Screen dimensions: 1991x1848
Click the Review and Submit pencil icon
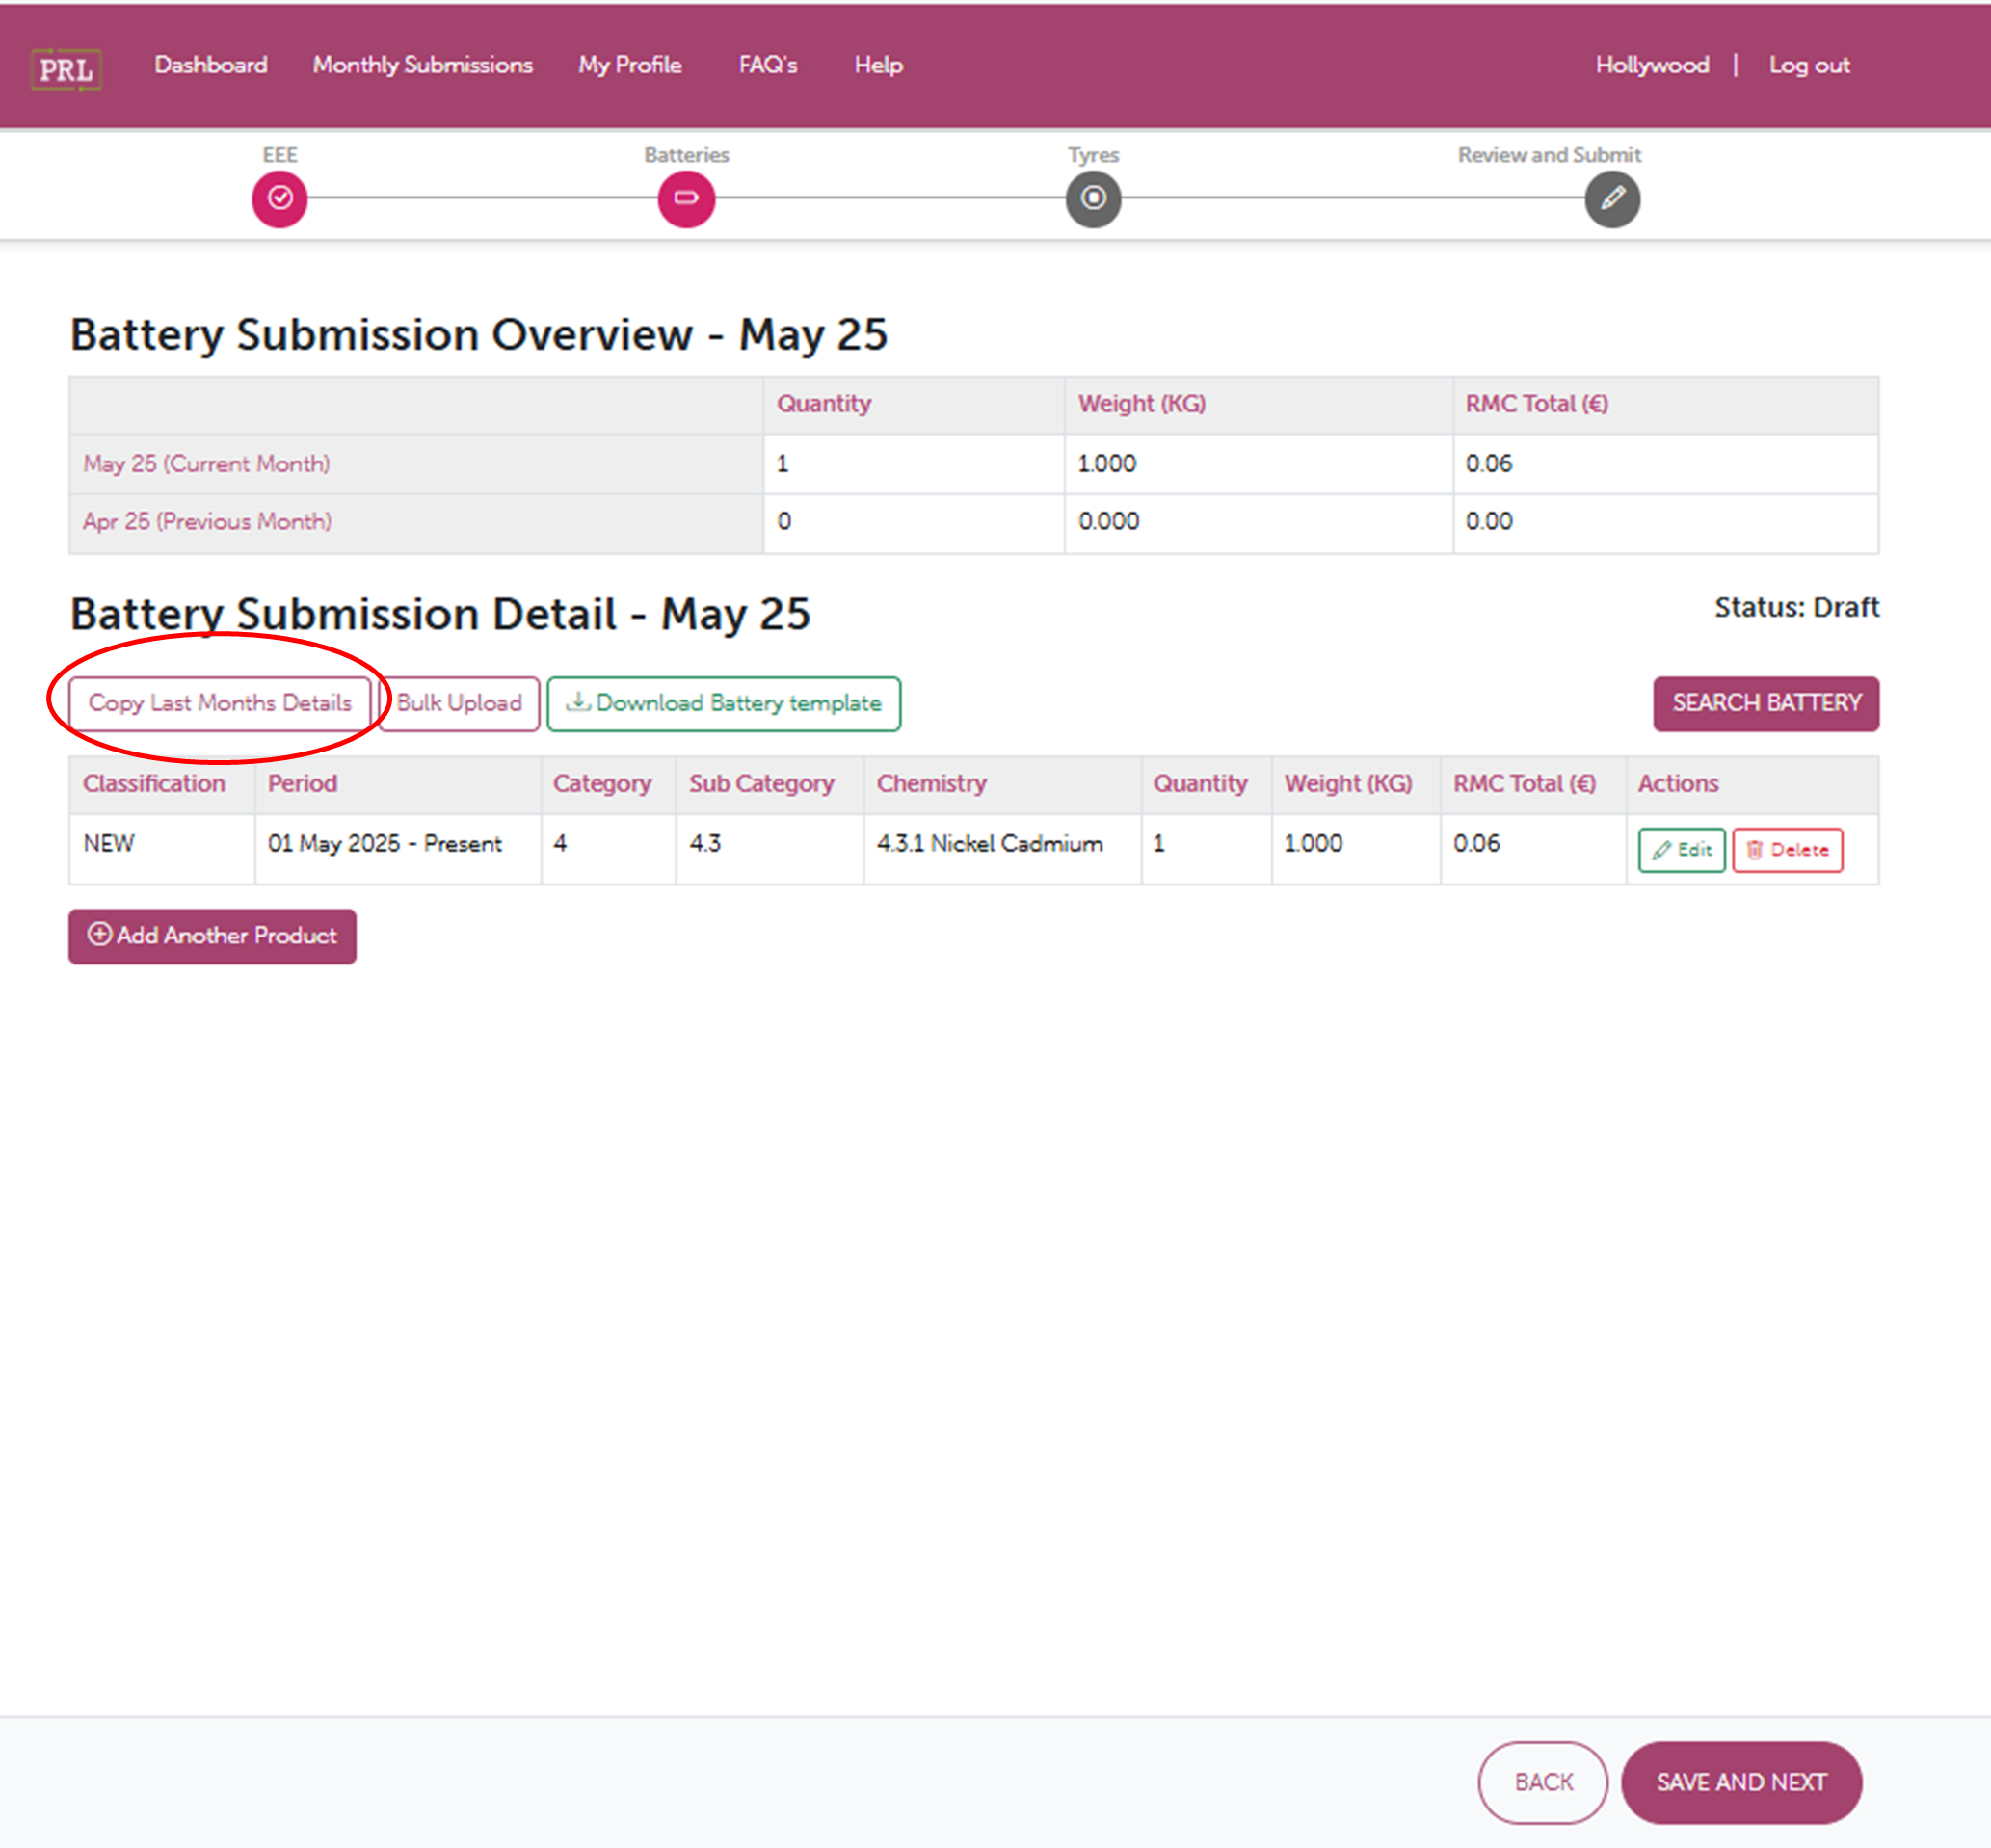click(x=1612, y=199)
